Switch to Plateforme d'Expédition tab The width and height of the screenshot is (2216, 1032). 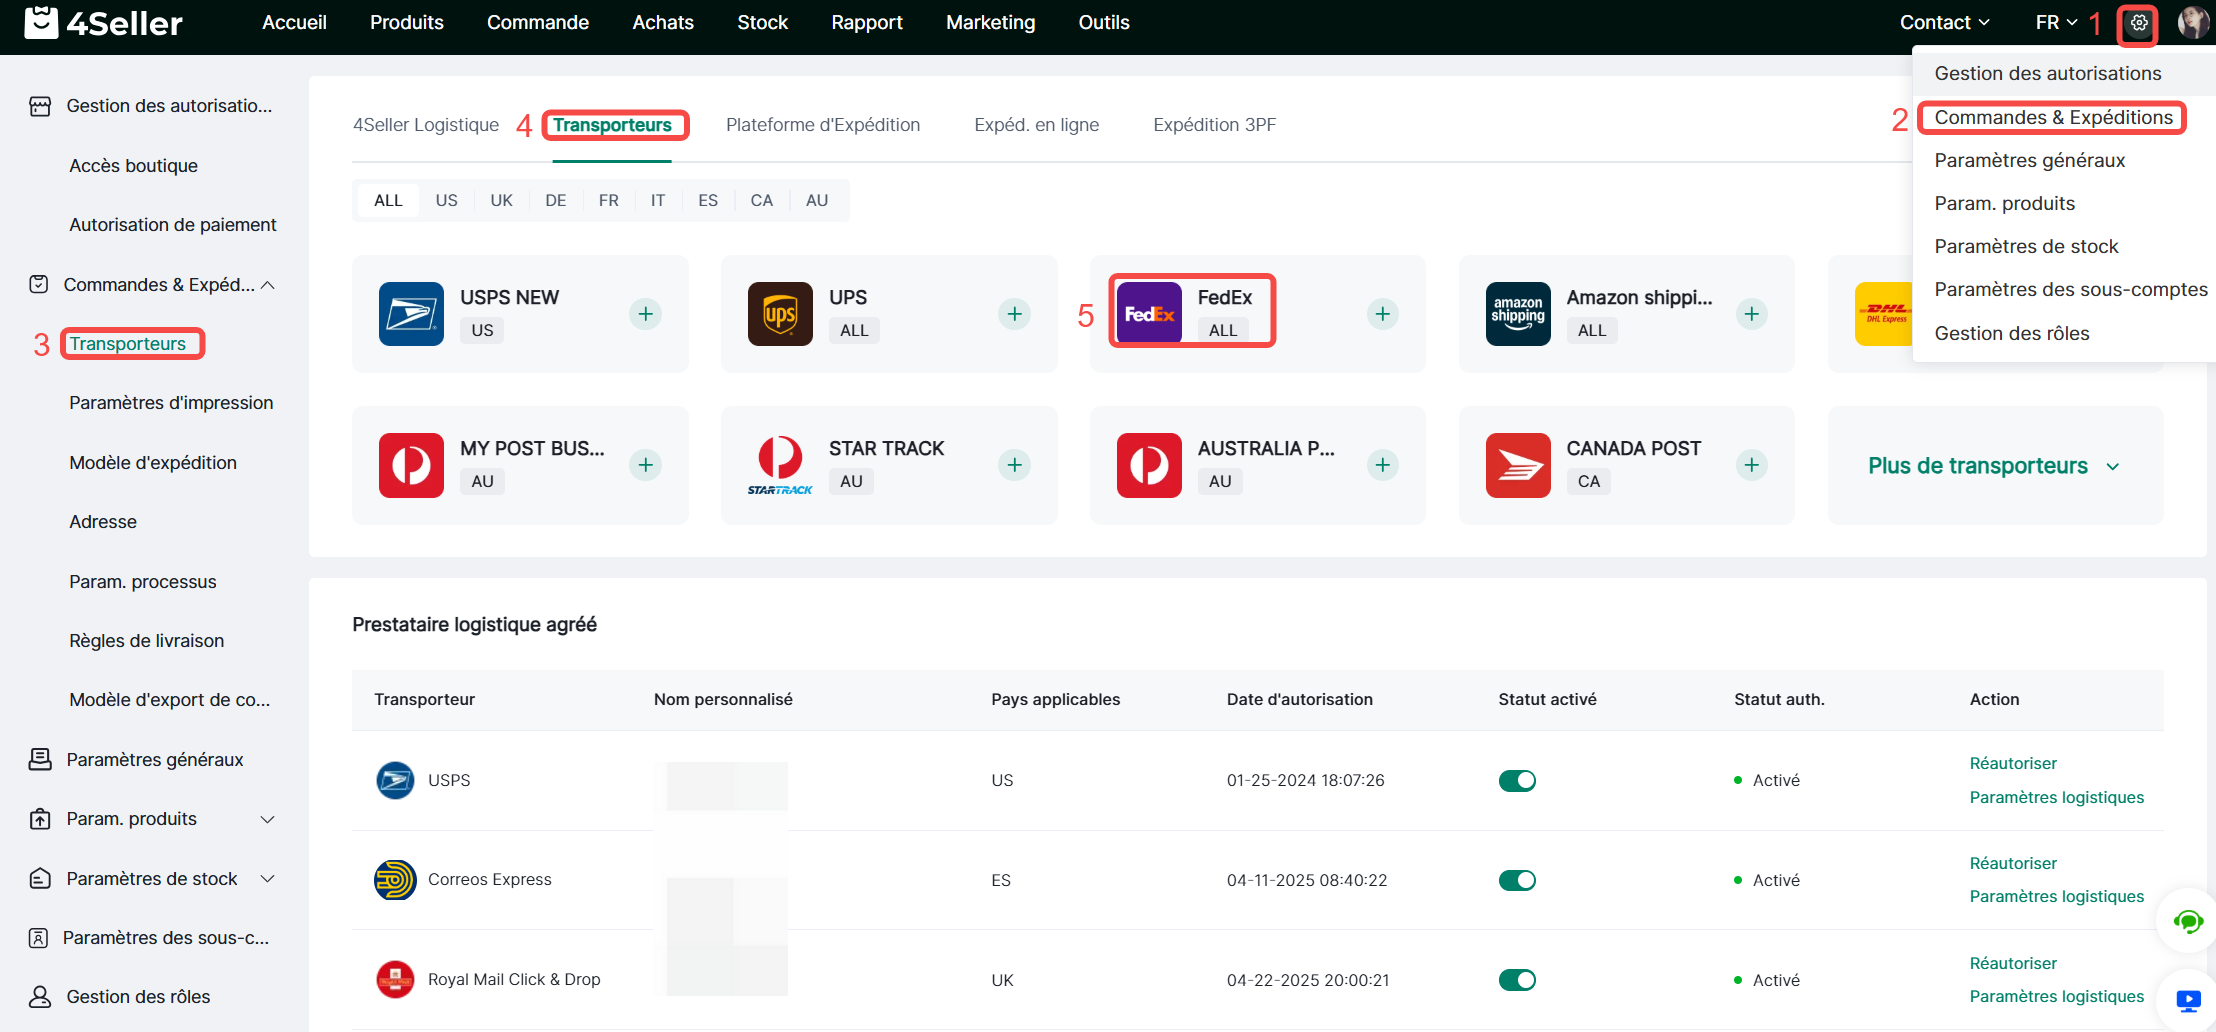coord(822,125)
